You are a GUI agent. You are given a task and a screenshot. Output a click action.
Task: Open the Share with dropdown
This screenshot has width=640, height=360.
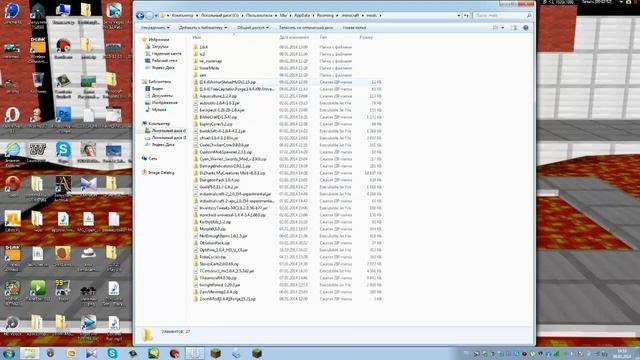pos(253,28)
